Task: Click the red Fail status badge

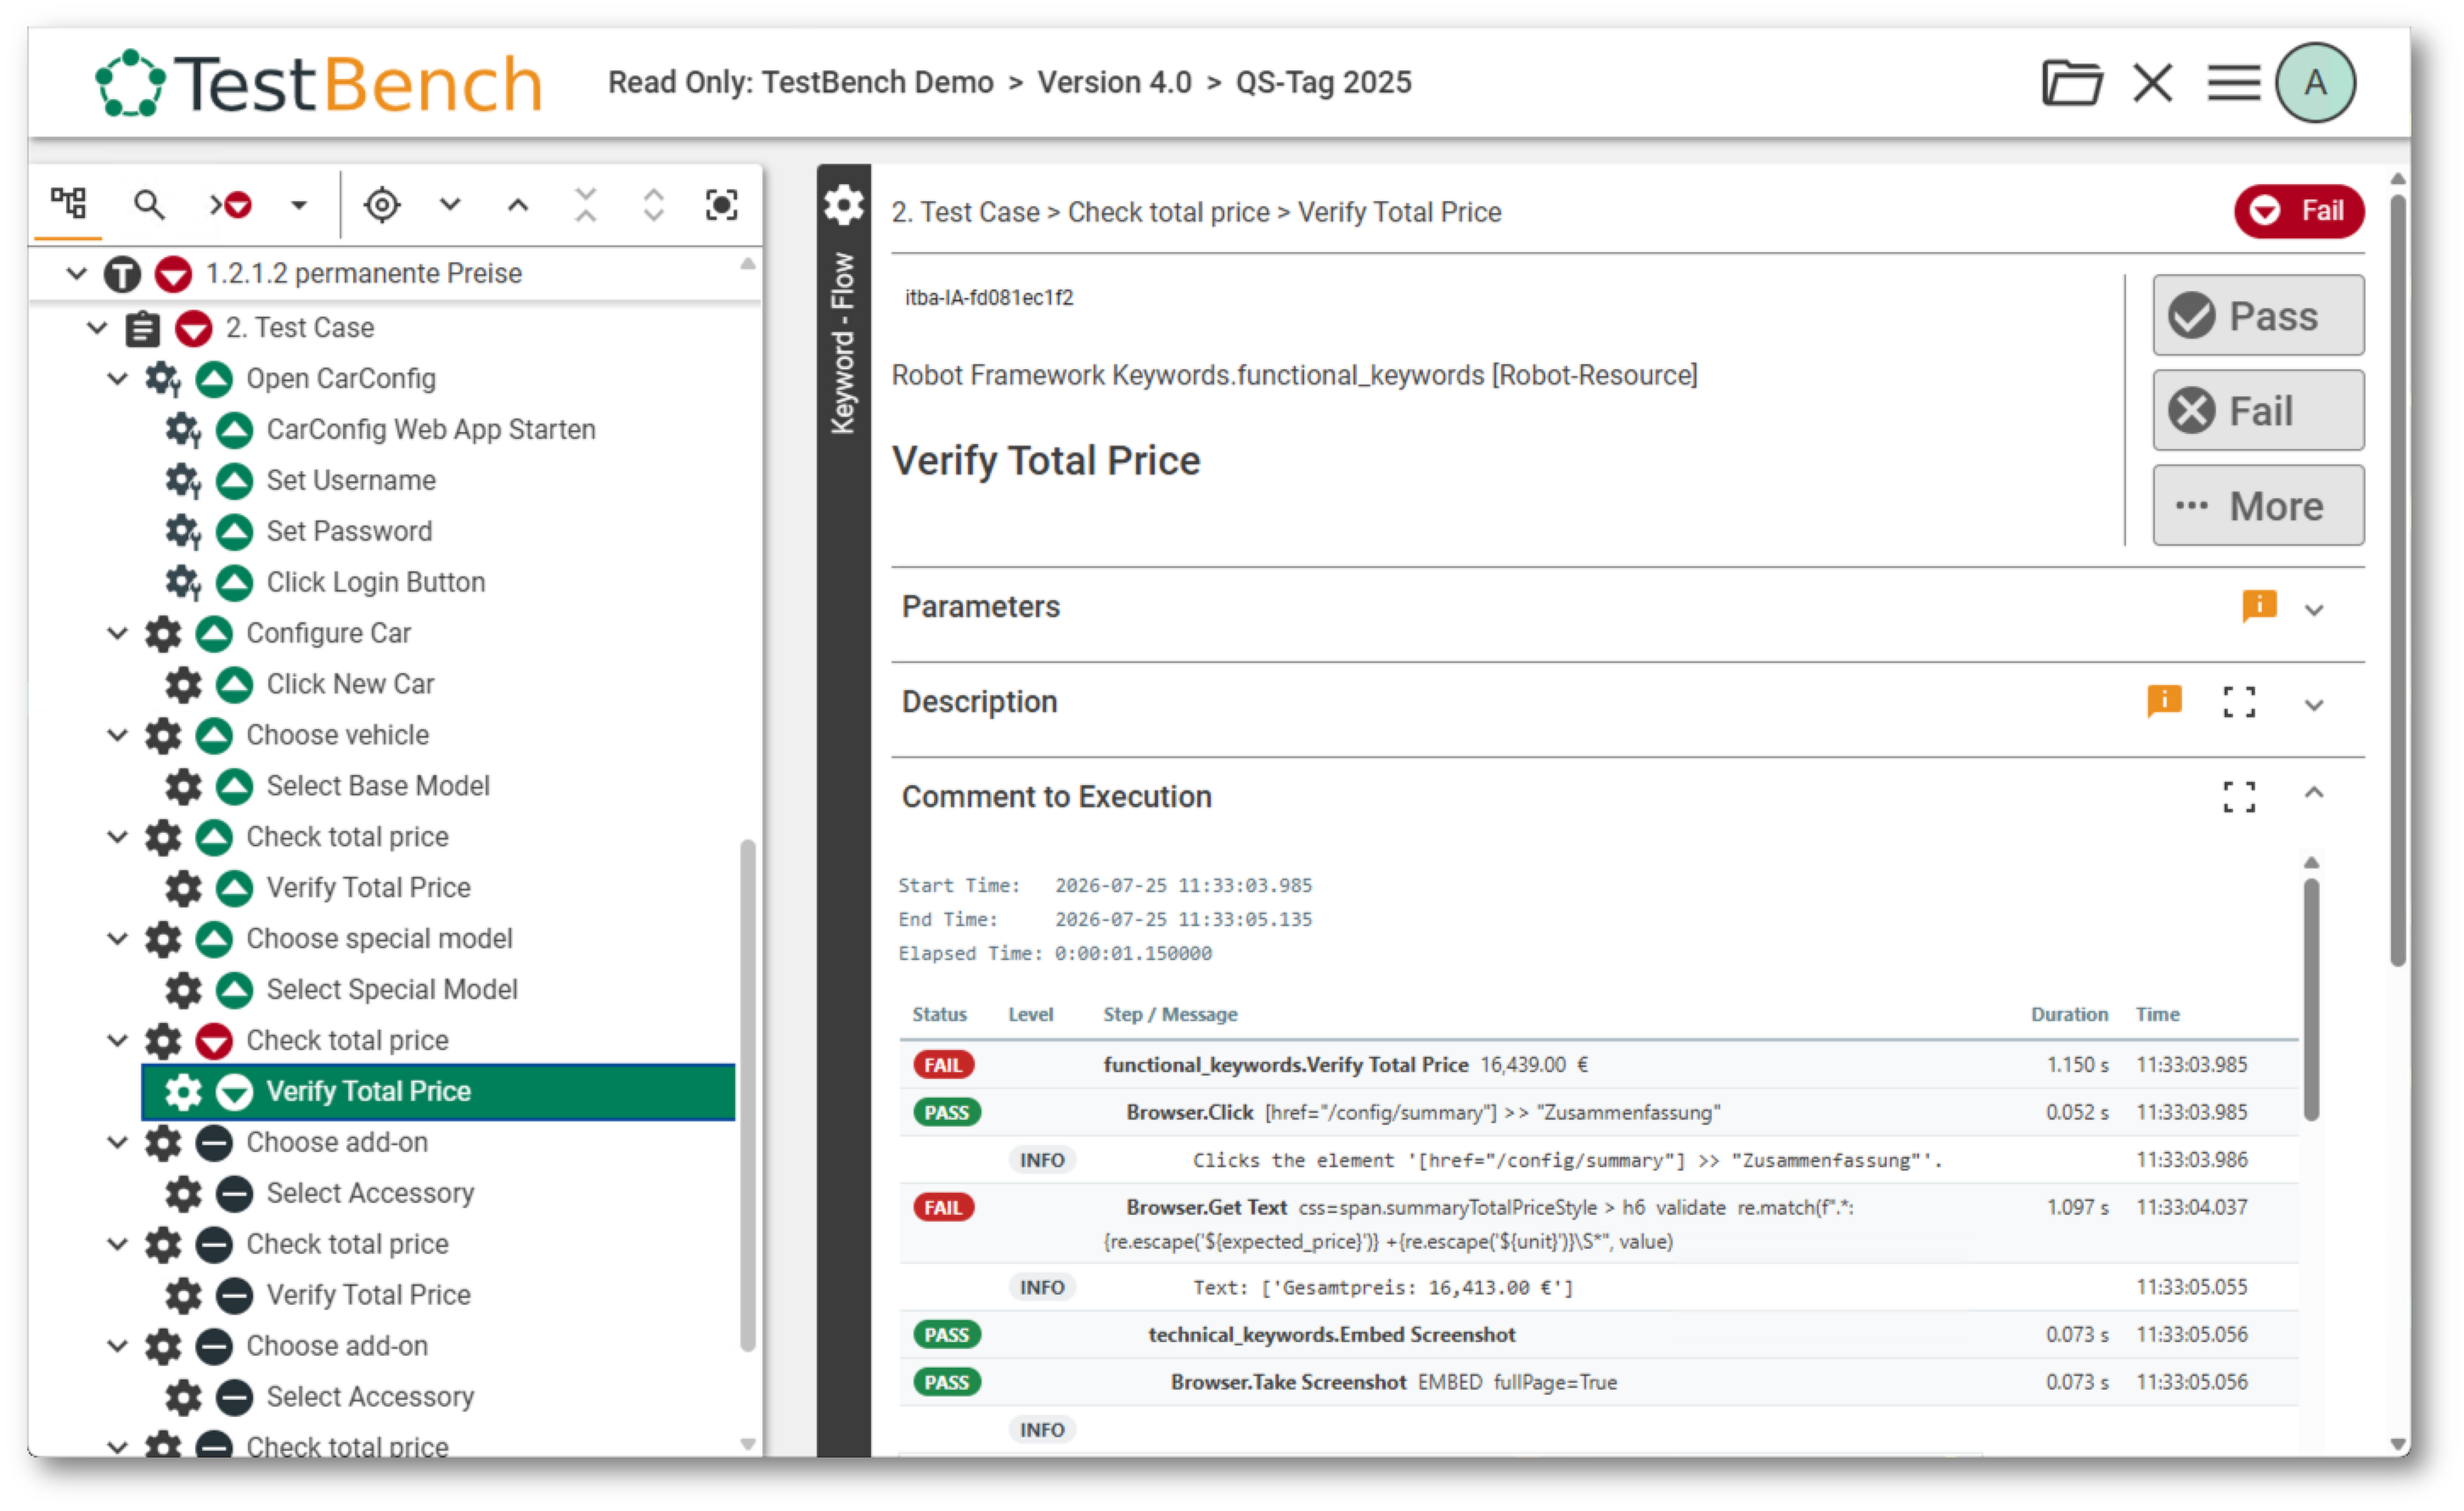Action: pos(2299,211)
